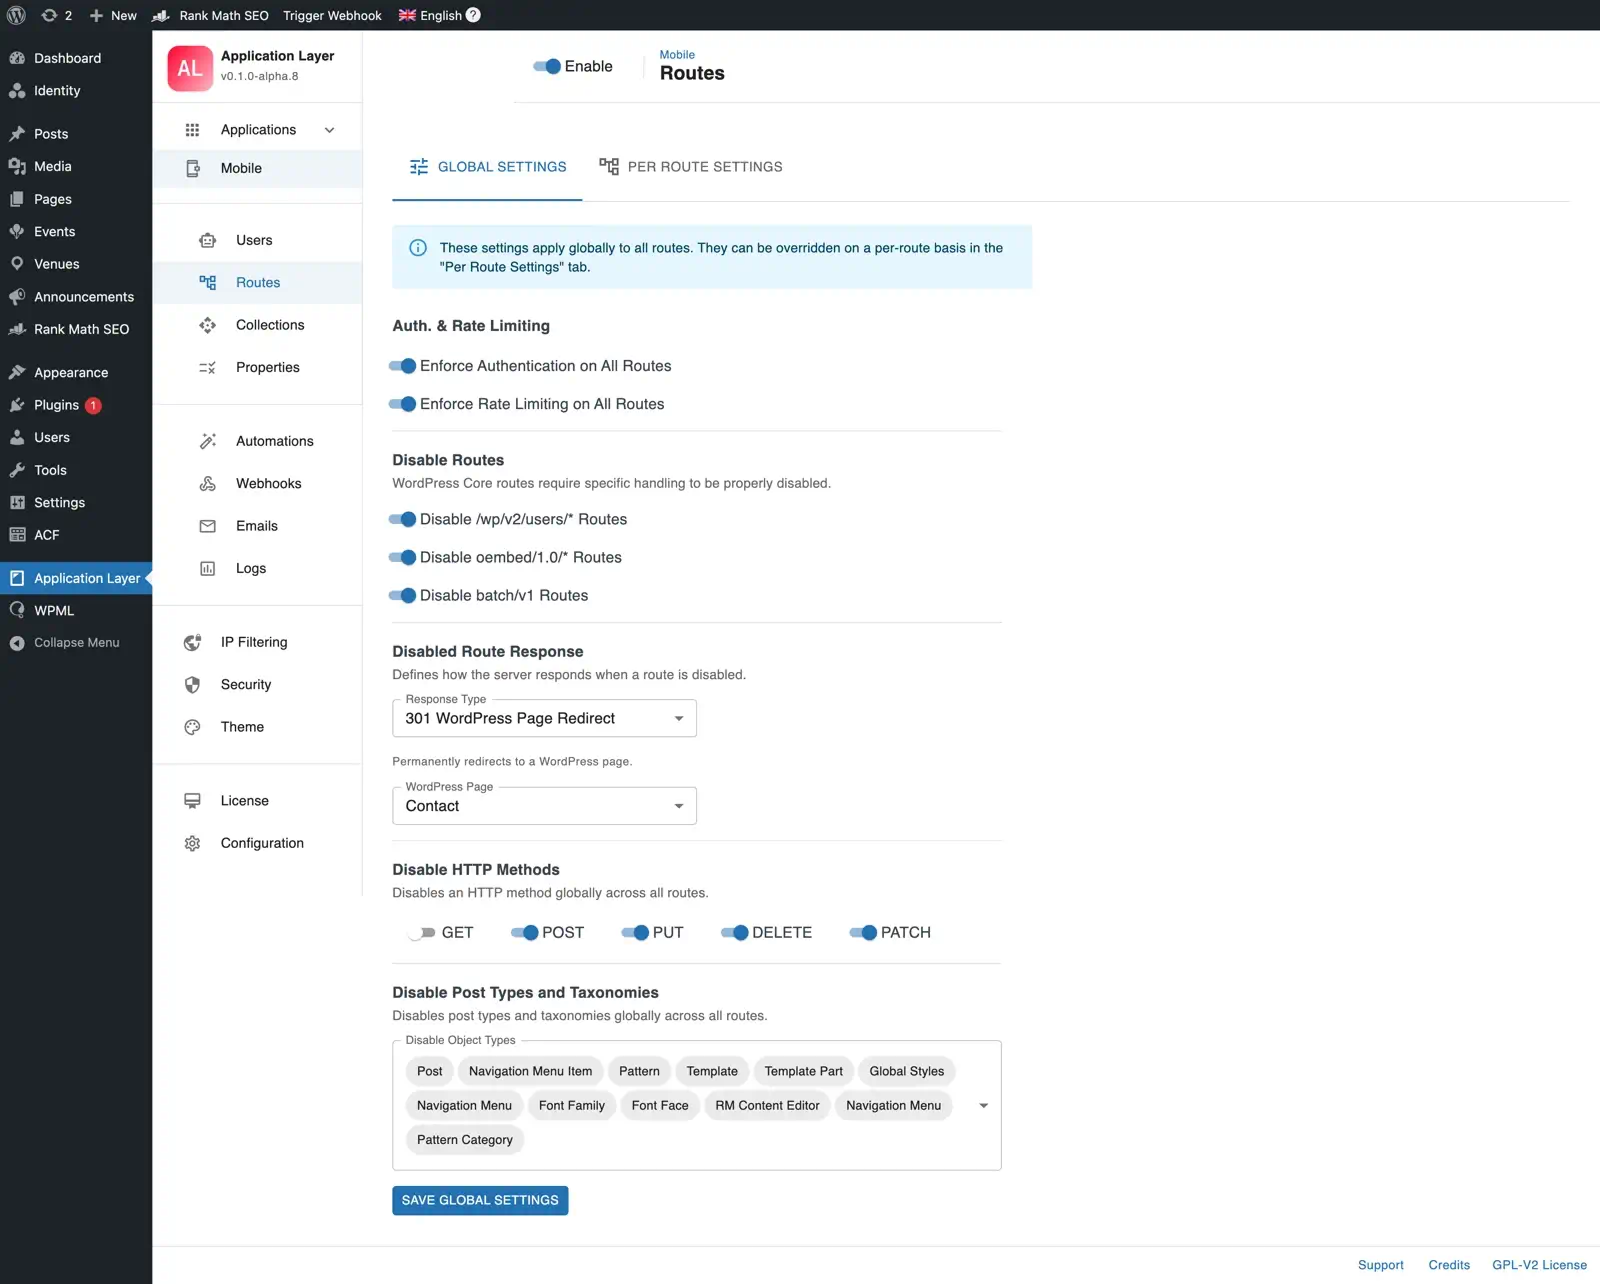Screen dimensions: 1600x1284
Task: Click the WordPress logo in admin bar
Action: (16, 15)
